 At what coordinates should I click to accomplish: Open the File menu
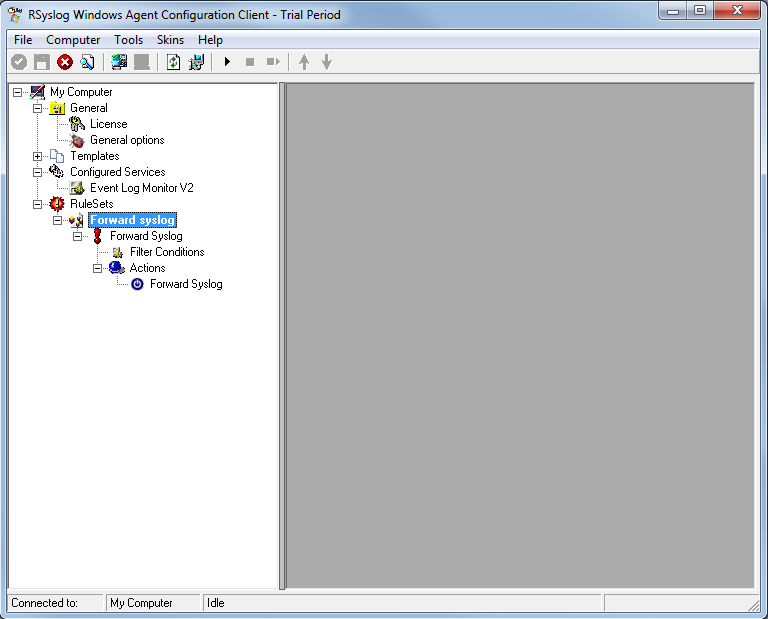tap(23, 40)
